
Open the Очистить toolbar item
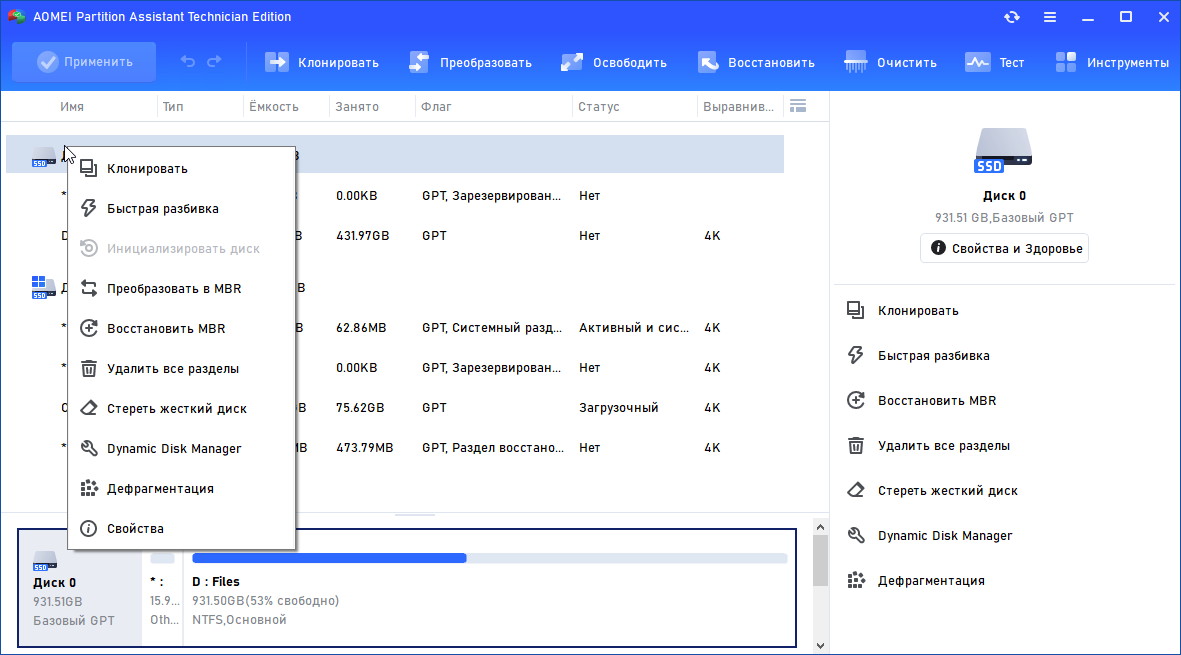pyautogui.click(x=890, y=62)
